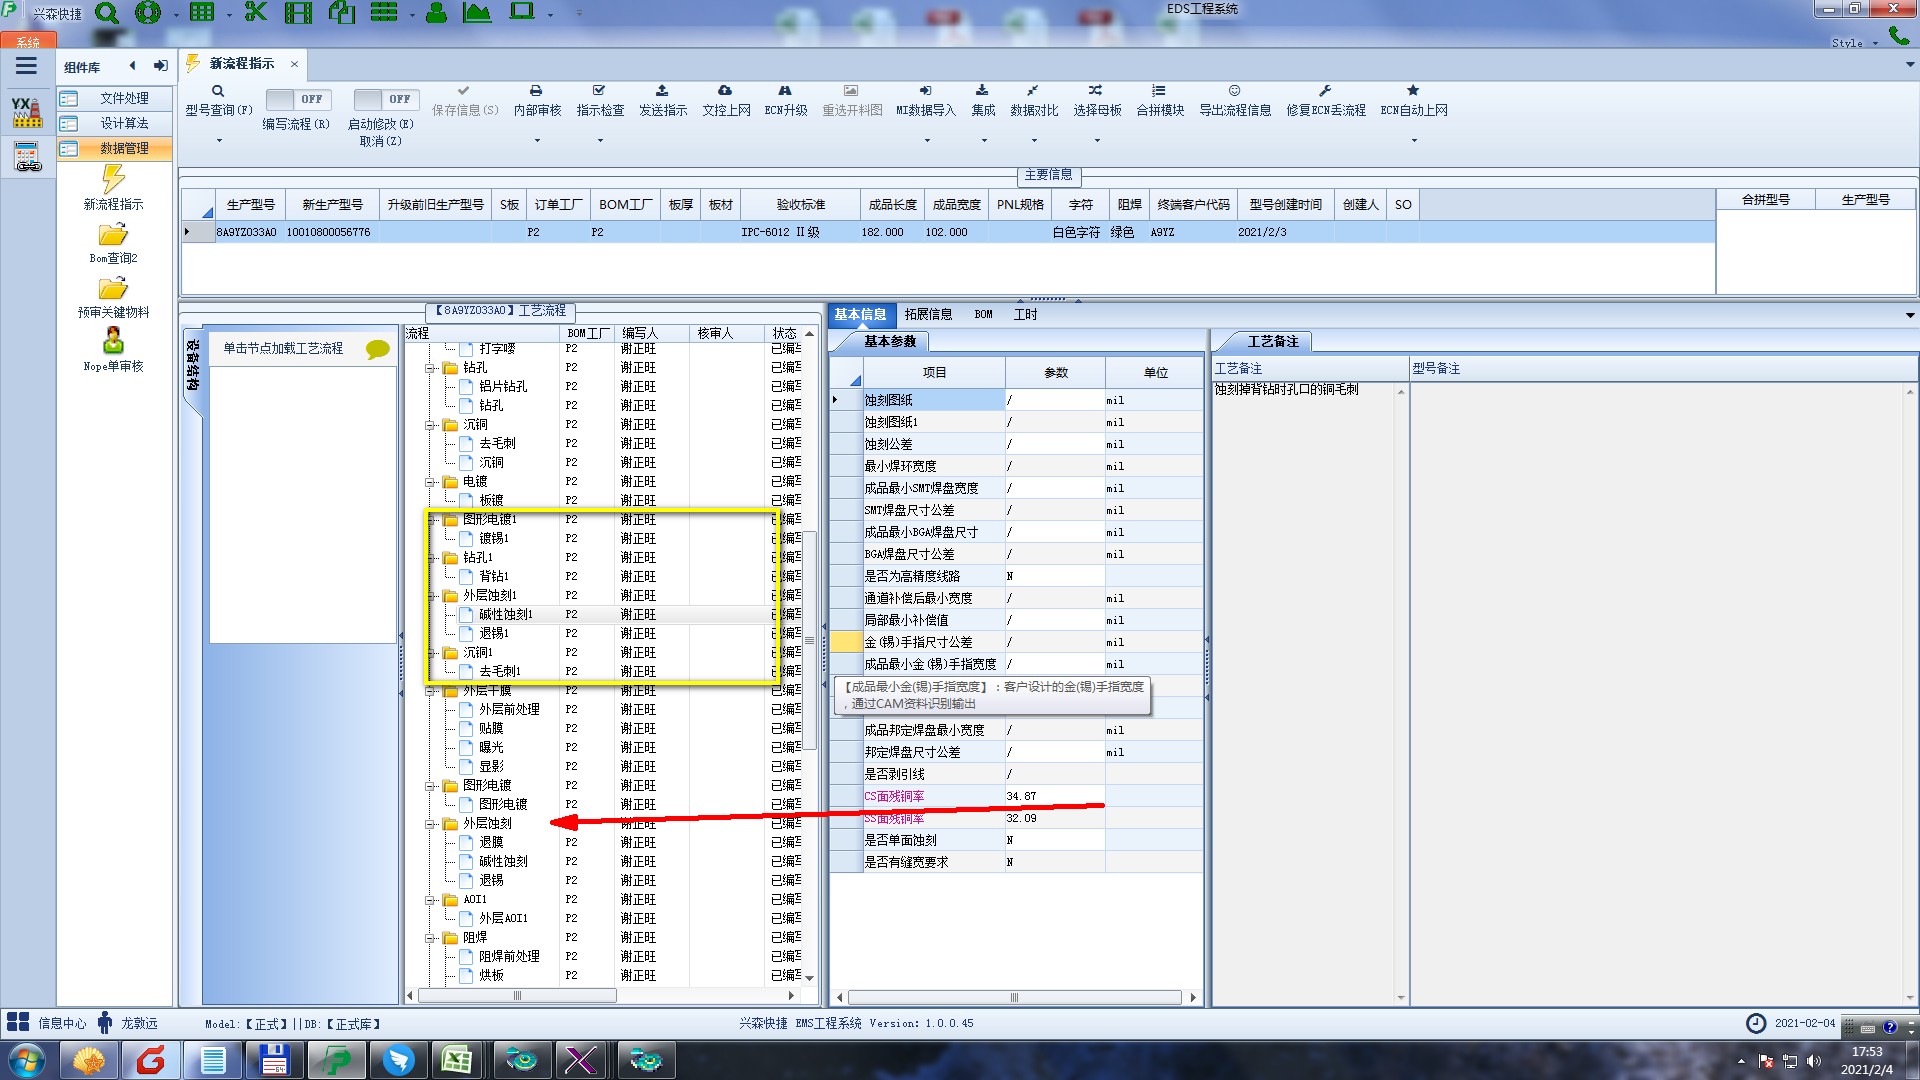Select 数据管理 in the component library

click(123, 148)
